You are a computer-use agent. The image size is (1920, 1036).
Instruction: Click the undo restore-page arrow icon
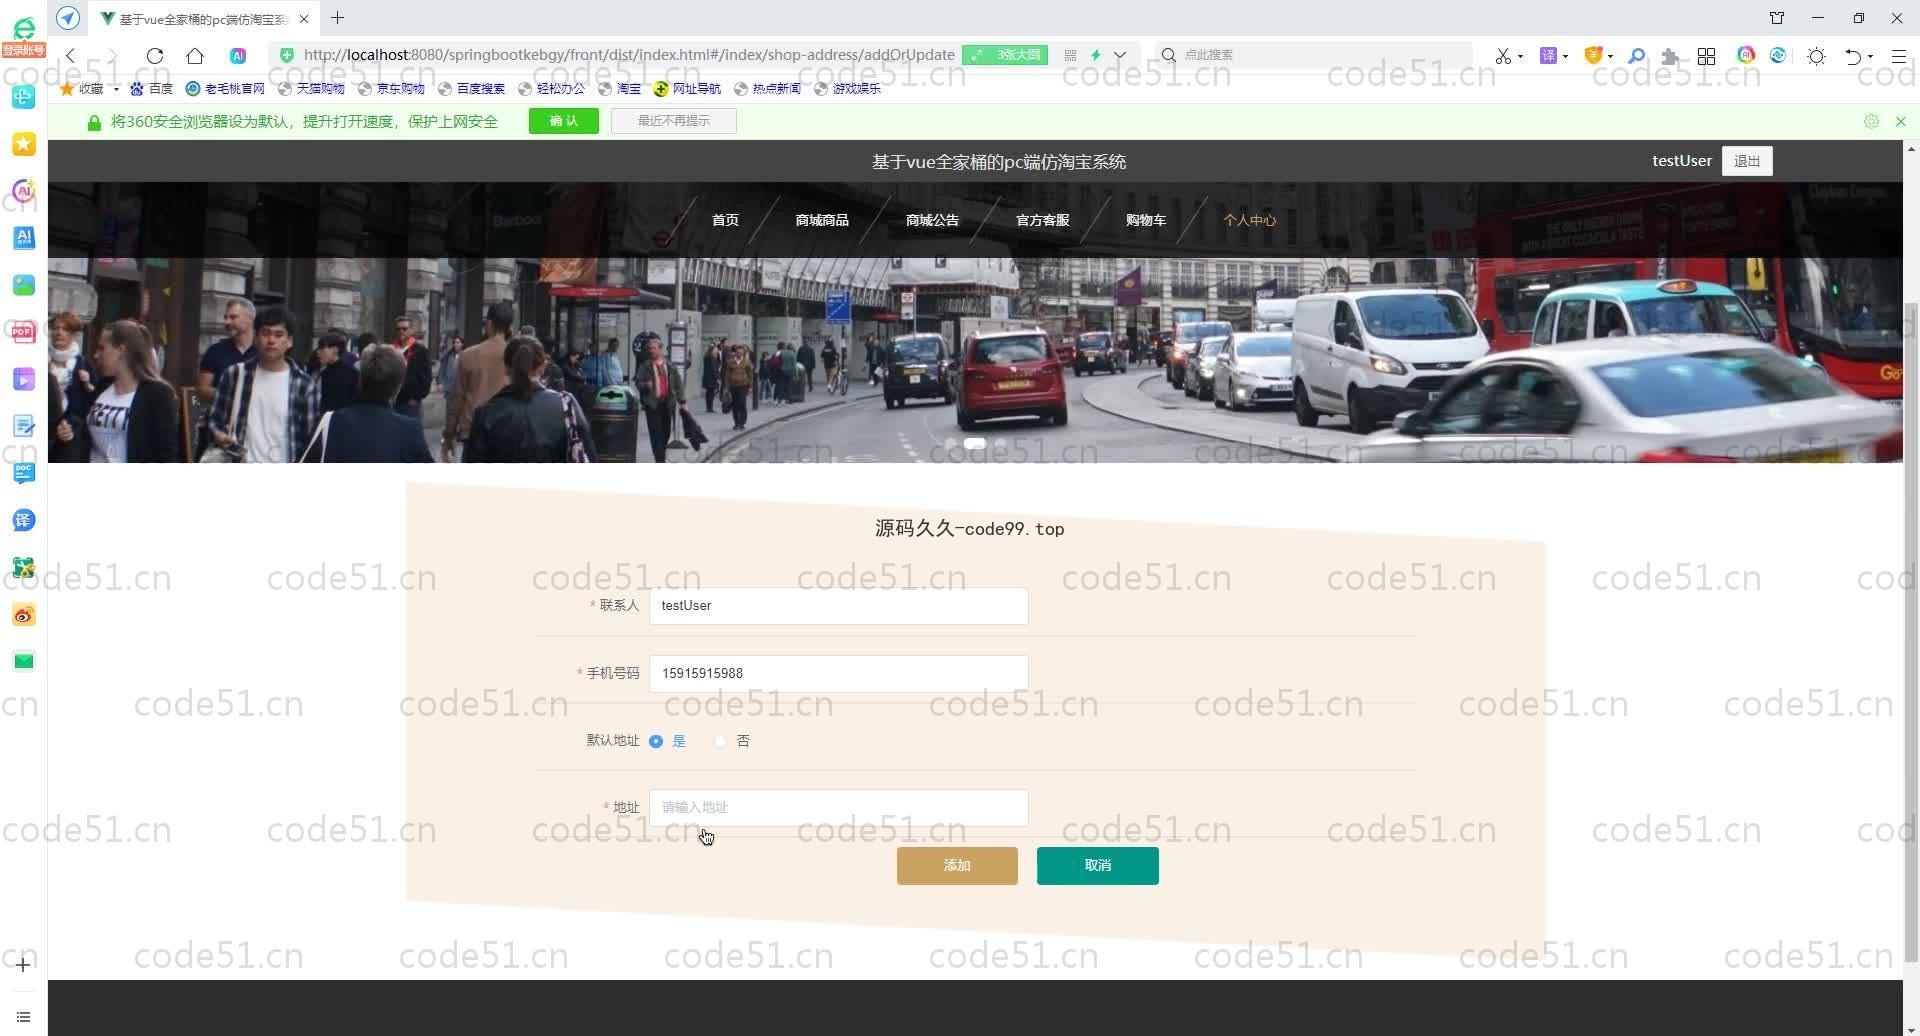(1853, 56)
